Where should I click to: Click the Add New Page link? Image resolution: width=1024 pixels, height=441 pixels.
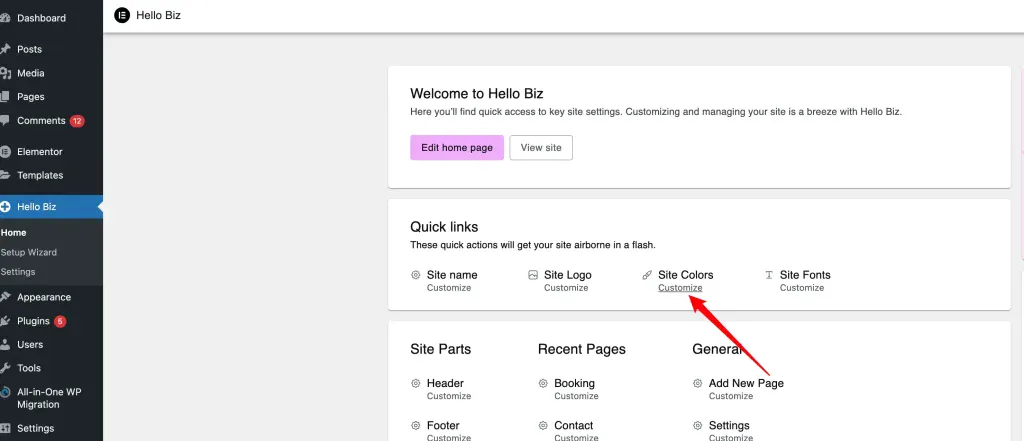click(x=746, y=384)
